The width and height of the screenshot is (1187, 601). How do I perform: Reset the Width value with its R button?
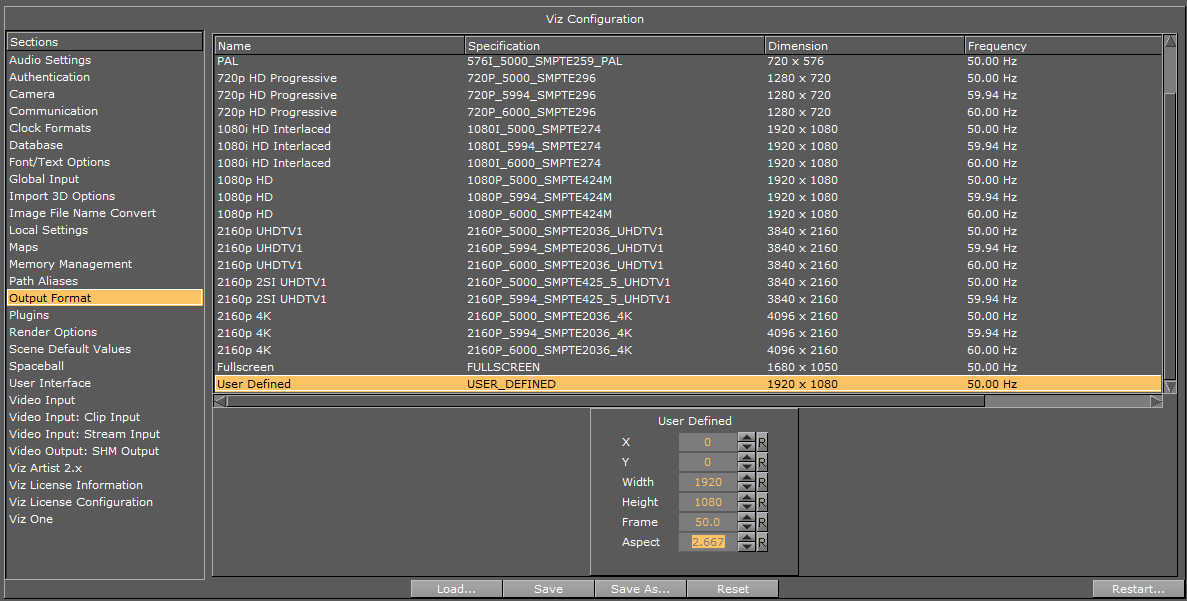coord(762,482)
